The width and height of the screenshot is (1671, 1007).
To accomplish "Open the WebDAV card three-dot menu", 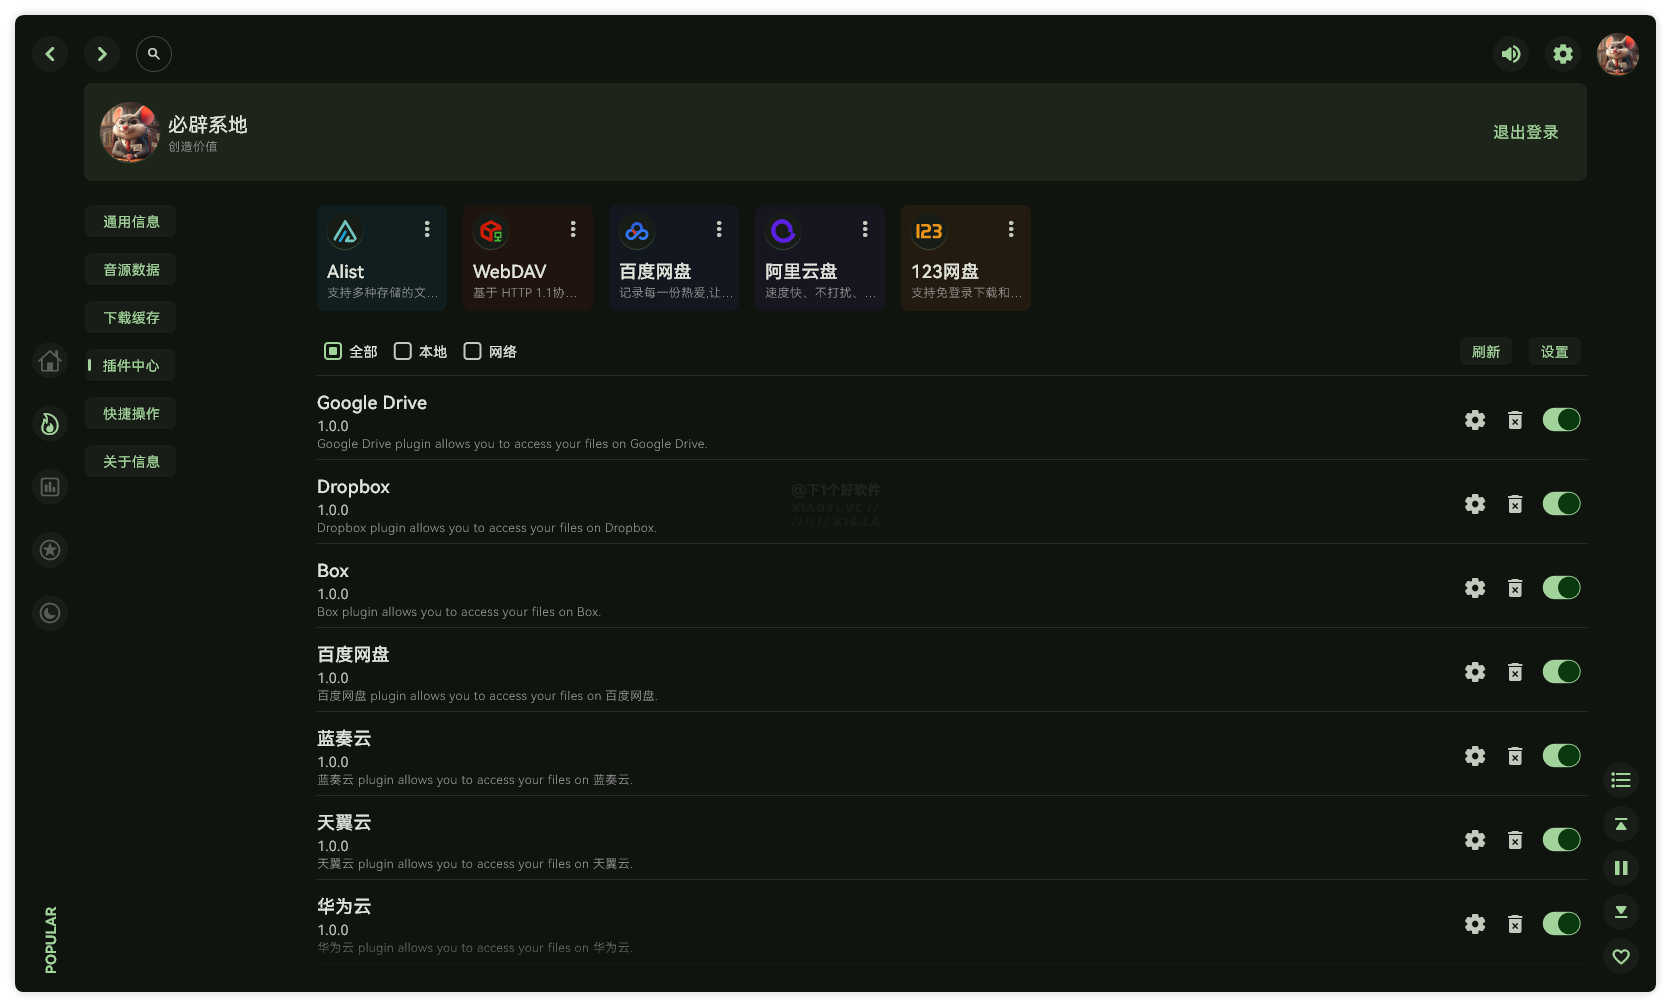I will coord(573,229).
